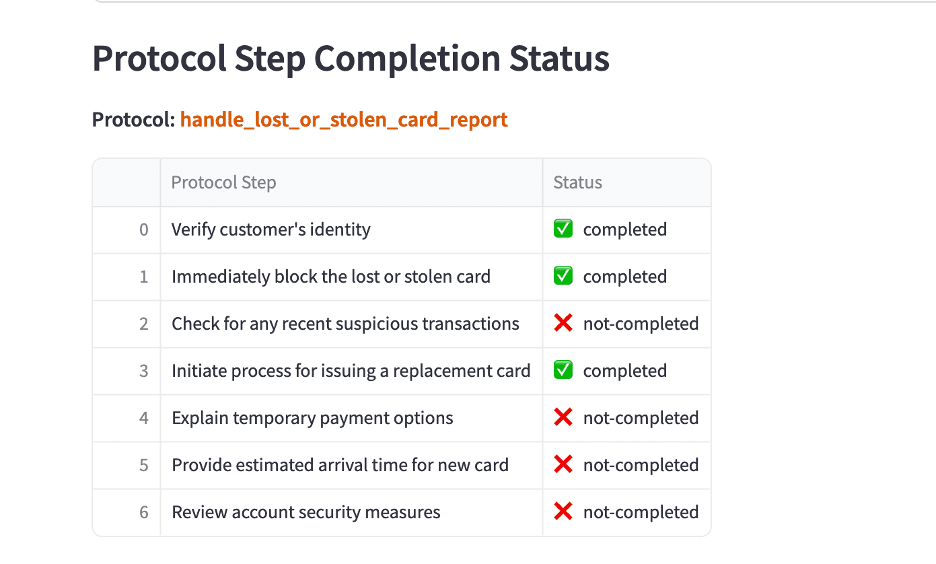Click red X for account security measures
The image size is (936, 564).
[563, 511]
